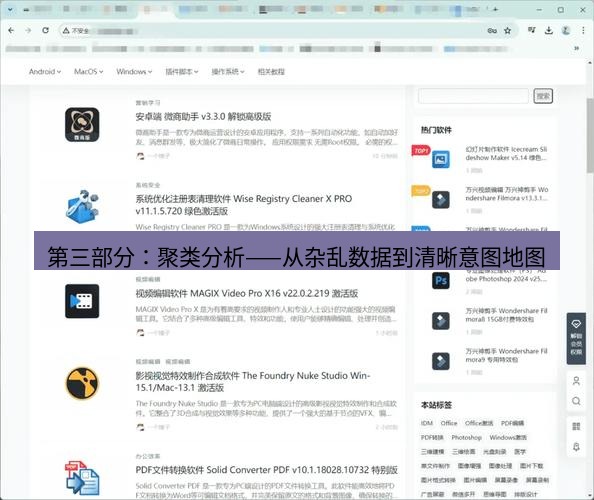Image resolution: width=594 pixels, height=500 pixels.
Task: Select the Photoshop tag
Action: [466, 438]
